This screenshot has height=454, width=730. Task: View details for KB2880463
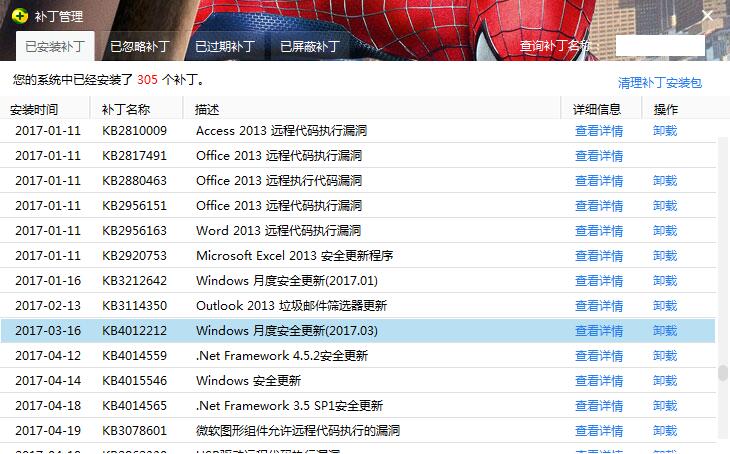click(599, 181)
